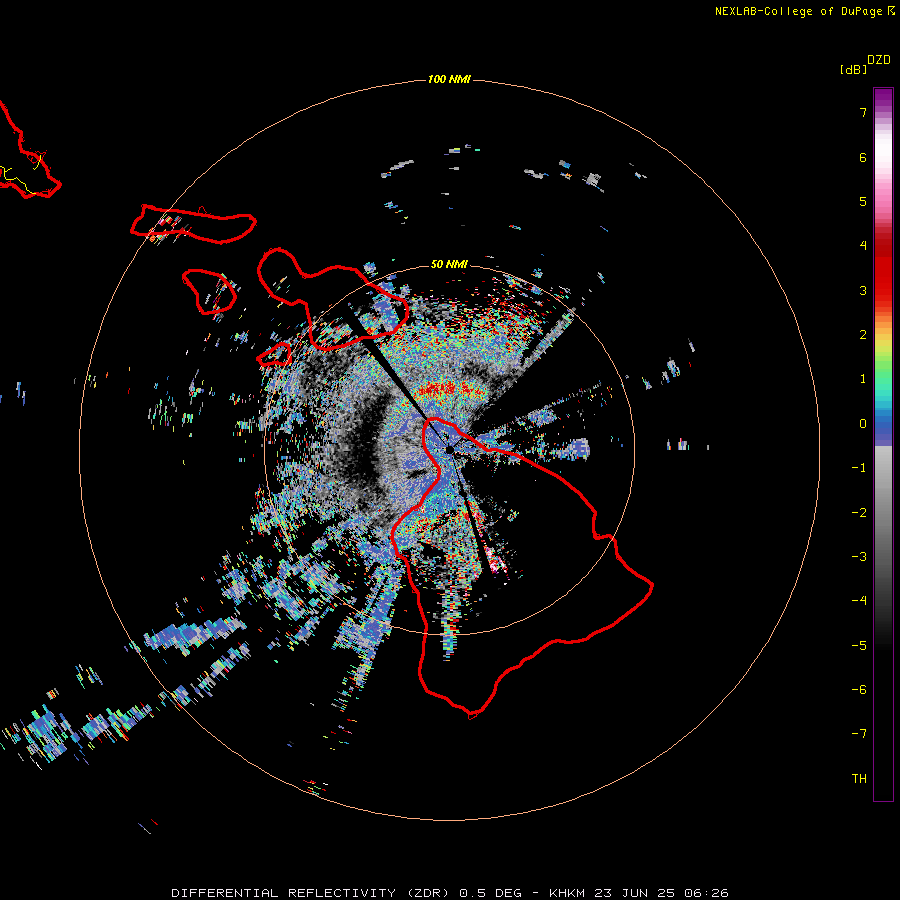Click the -7 value on the color scale
Image resolution: width=900 pixels, height=900 pixels.
859,734
